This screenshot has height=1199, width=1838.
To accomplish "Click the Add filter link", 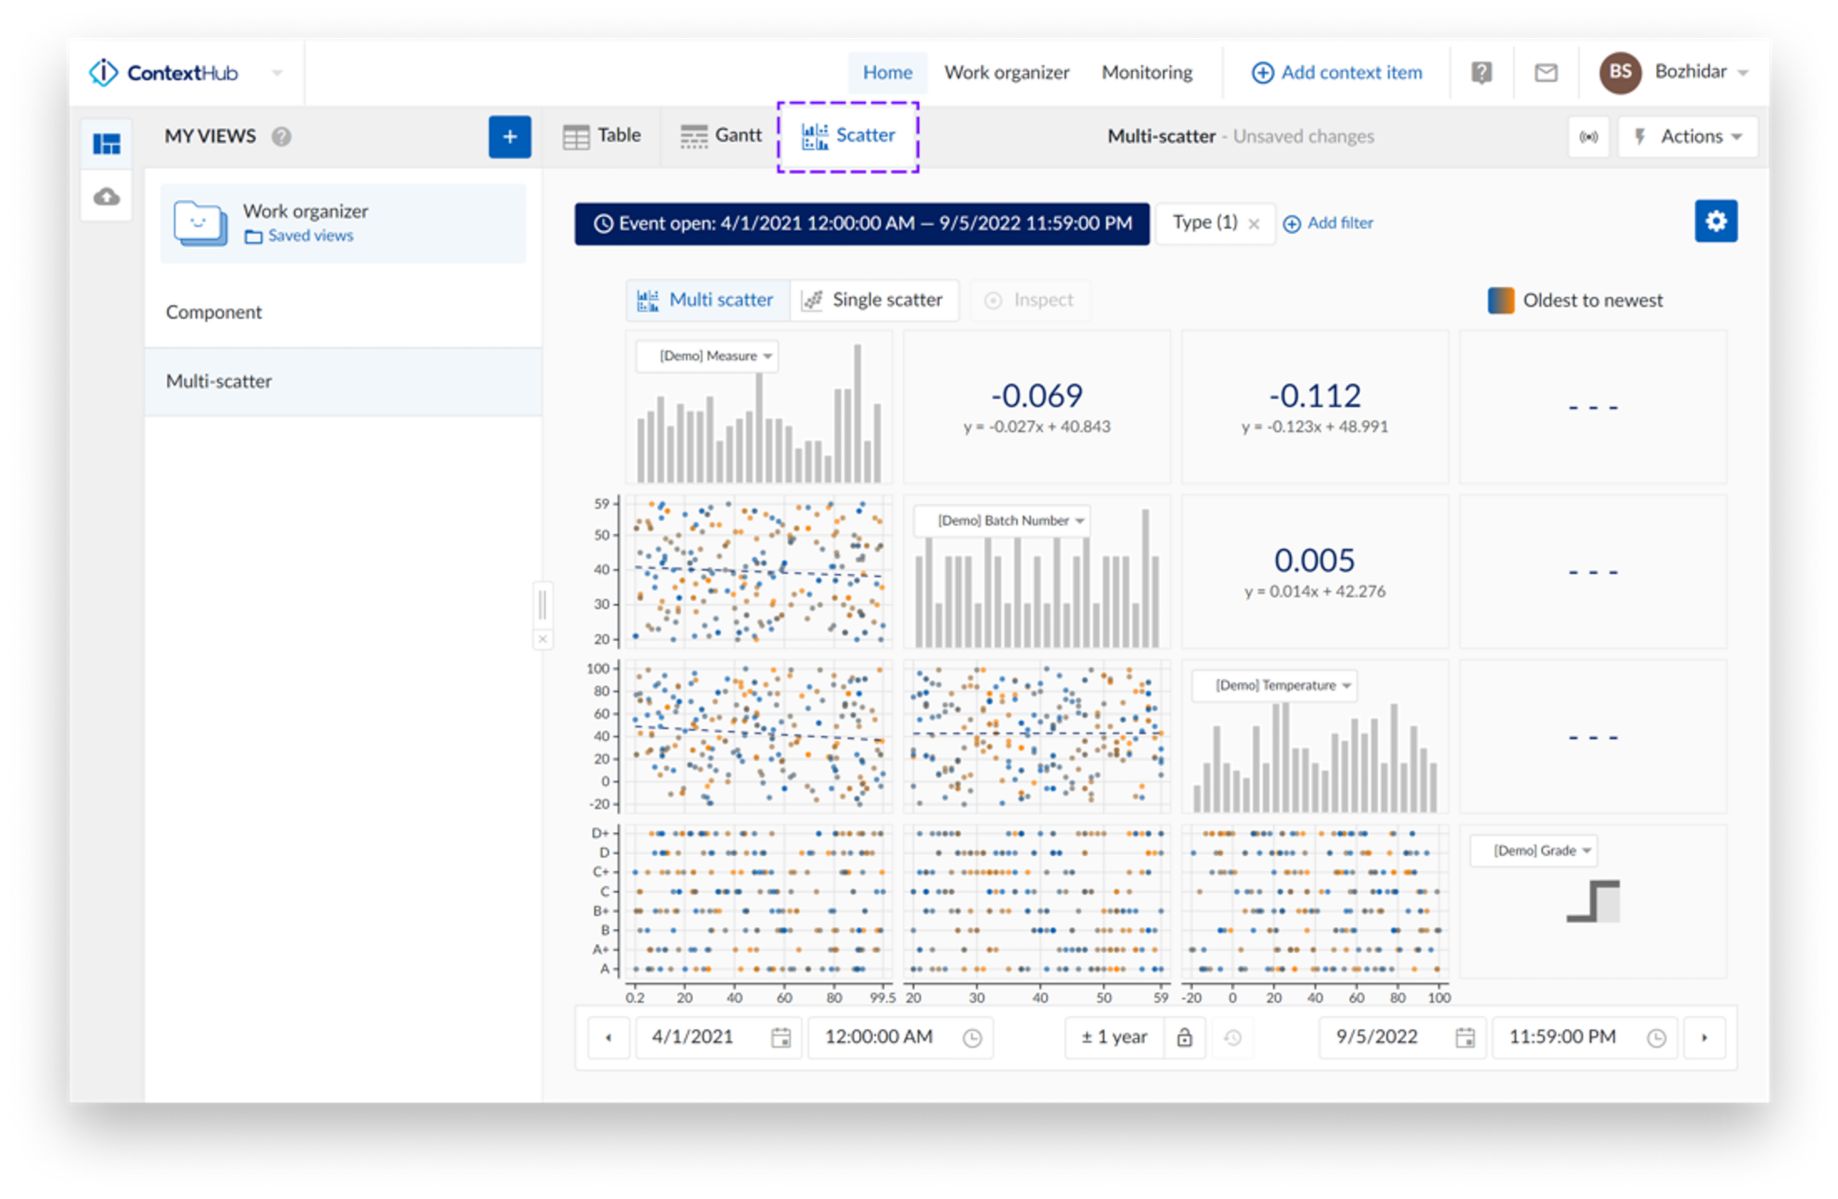I will point(1328,223).
